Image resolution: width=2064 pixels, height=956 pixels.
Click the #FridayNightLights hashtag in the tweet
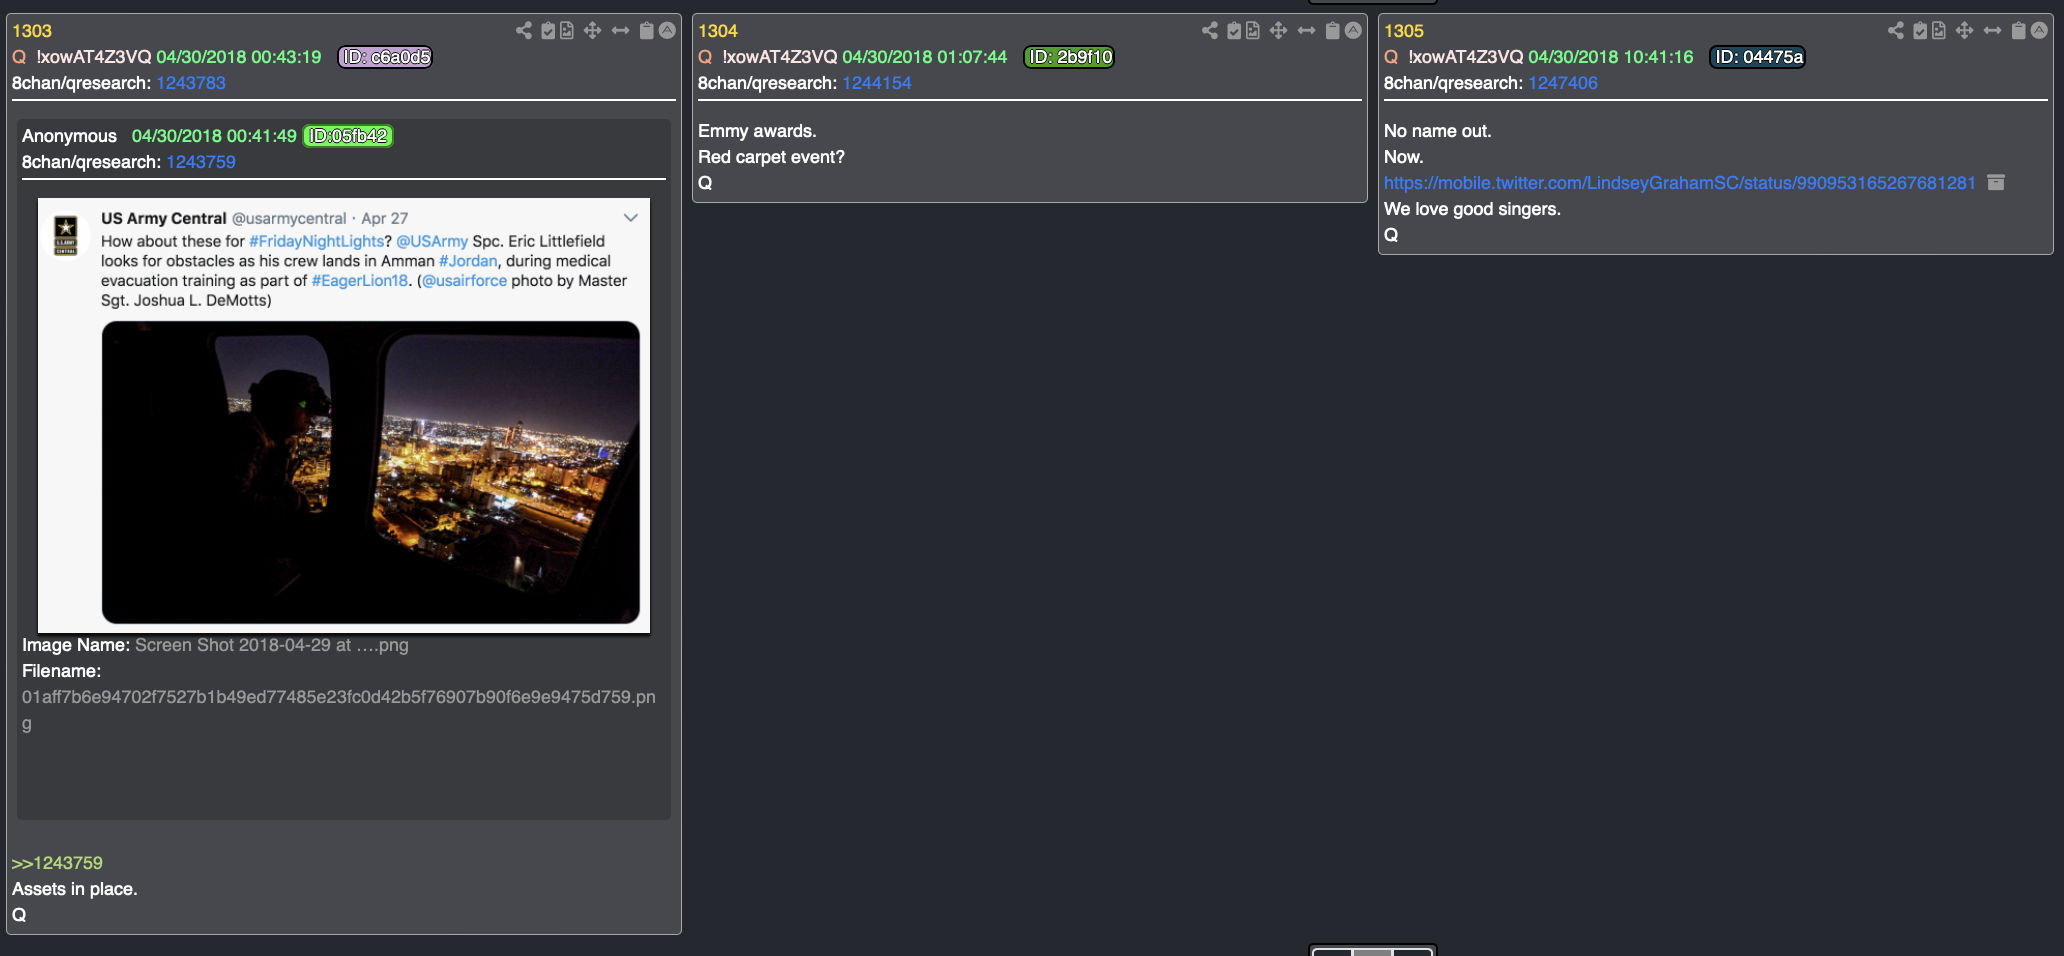(317, 241)
